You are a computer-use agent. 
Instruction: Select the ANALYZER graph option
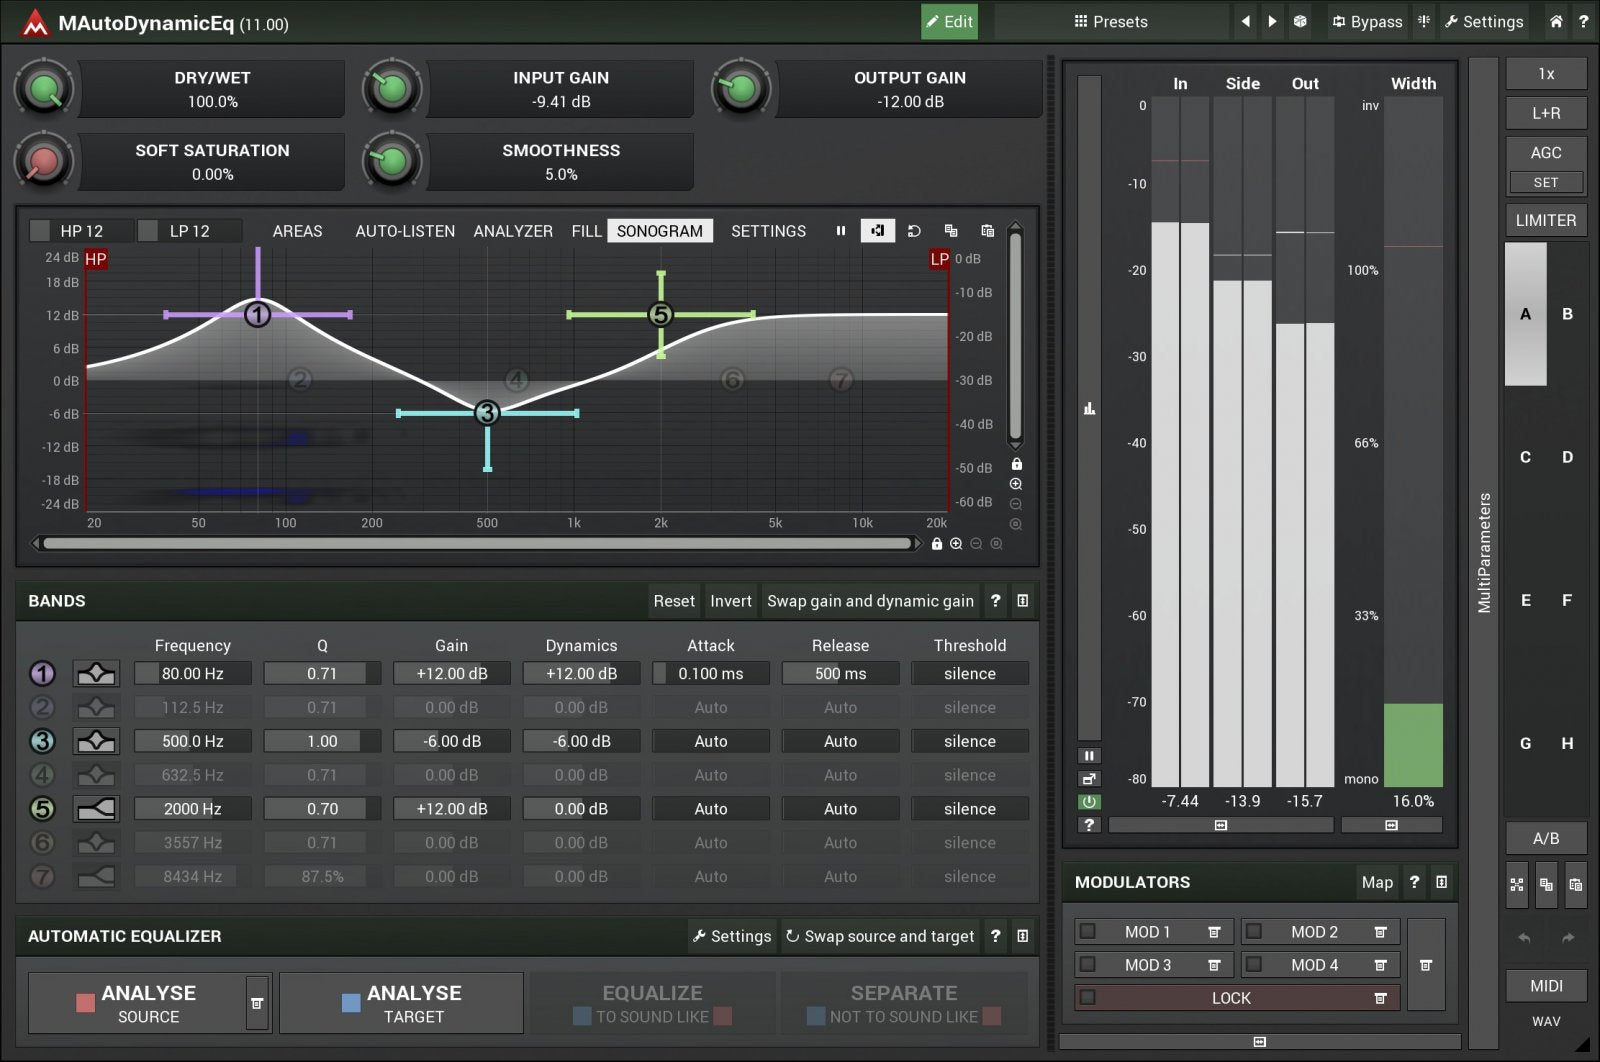512,231
